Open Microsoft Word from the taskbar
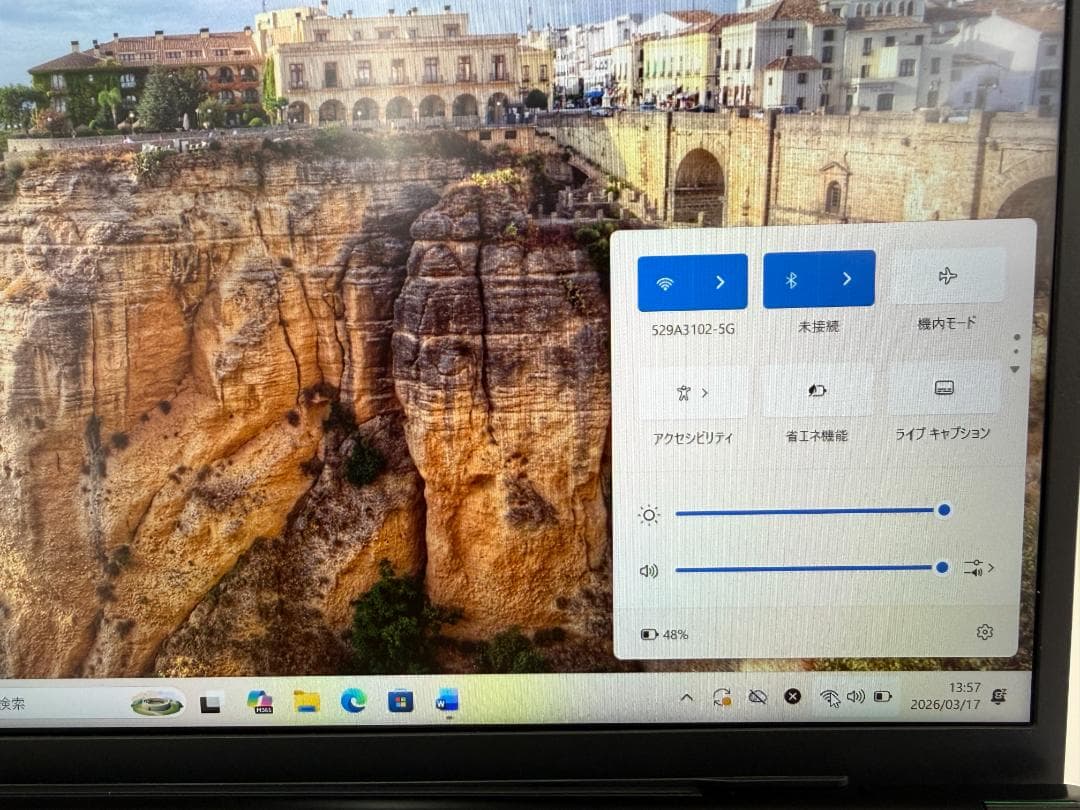Image resolution: width=1080 pixels, height=810 pixels. click(x=446, y=700)
